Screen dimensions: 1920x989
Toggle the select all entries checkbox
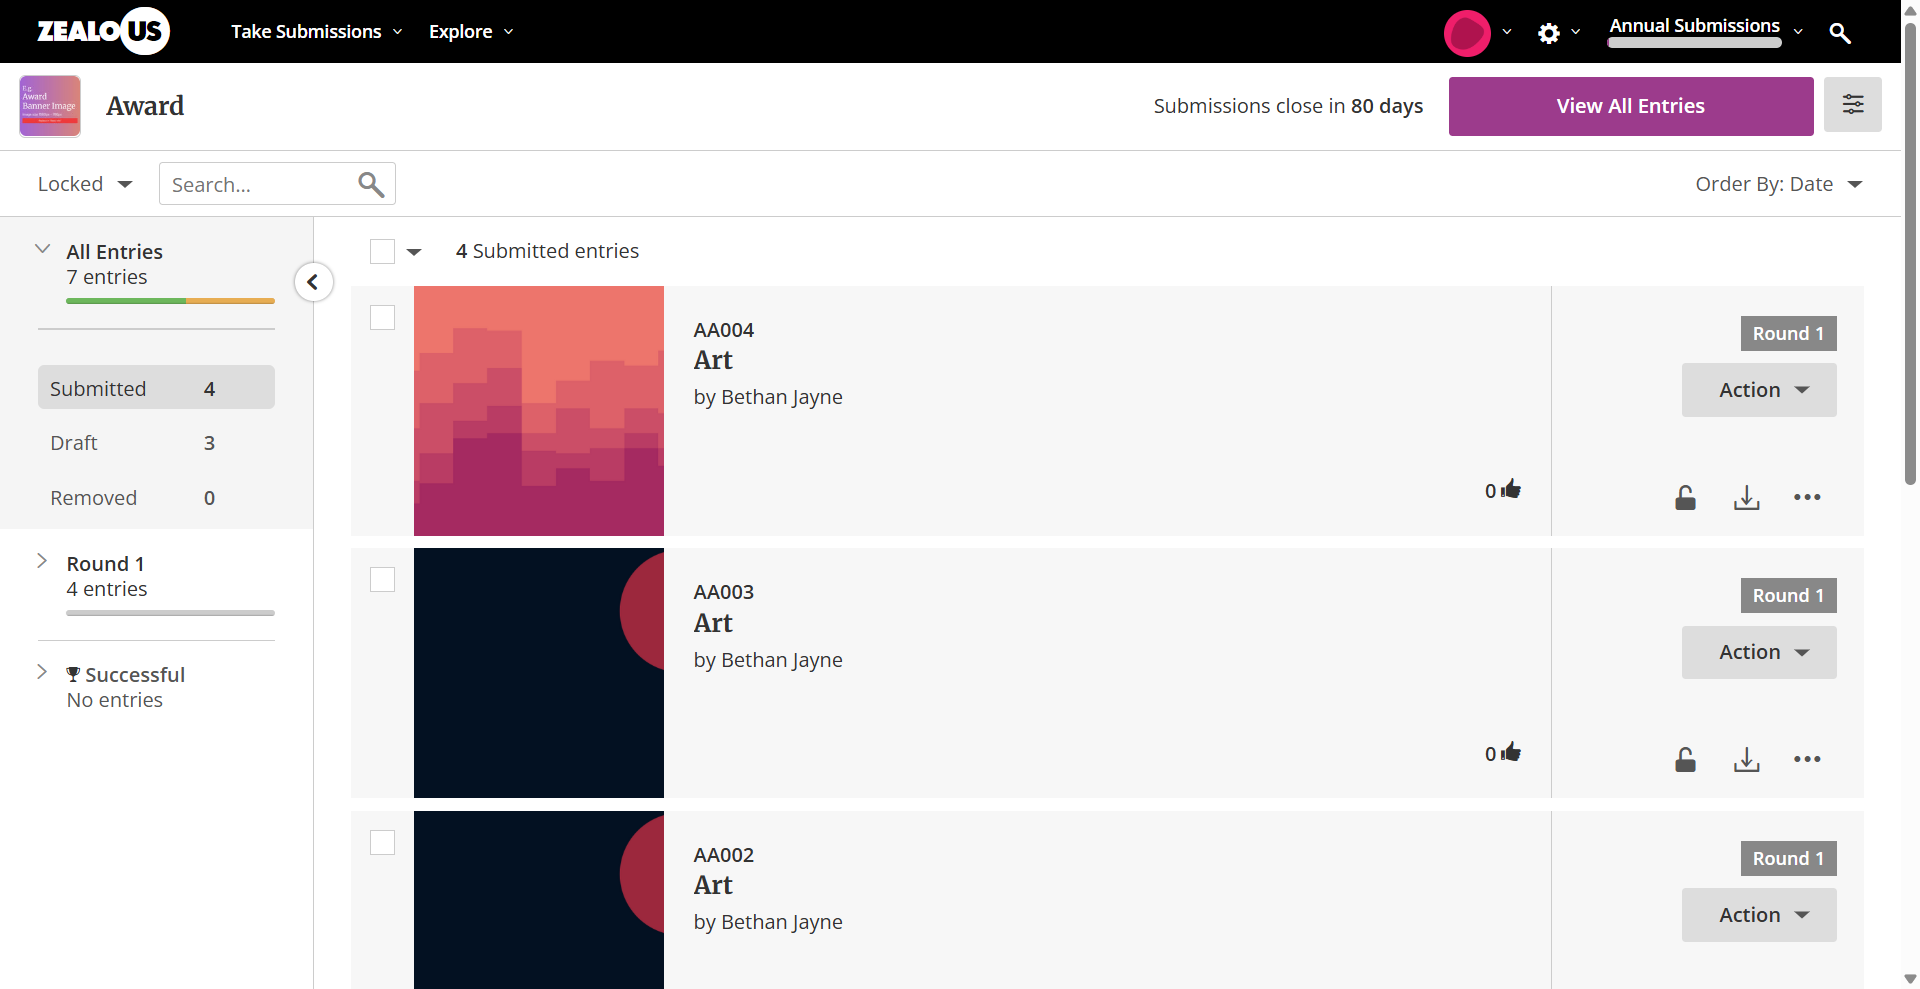tap(382, 251)
